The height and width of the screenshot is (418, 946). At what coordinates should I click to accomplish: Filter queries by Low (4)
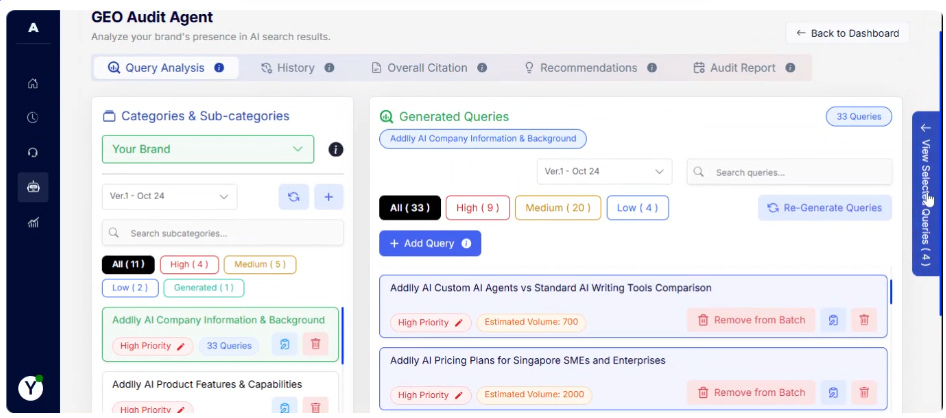tap(638, 208)
